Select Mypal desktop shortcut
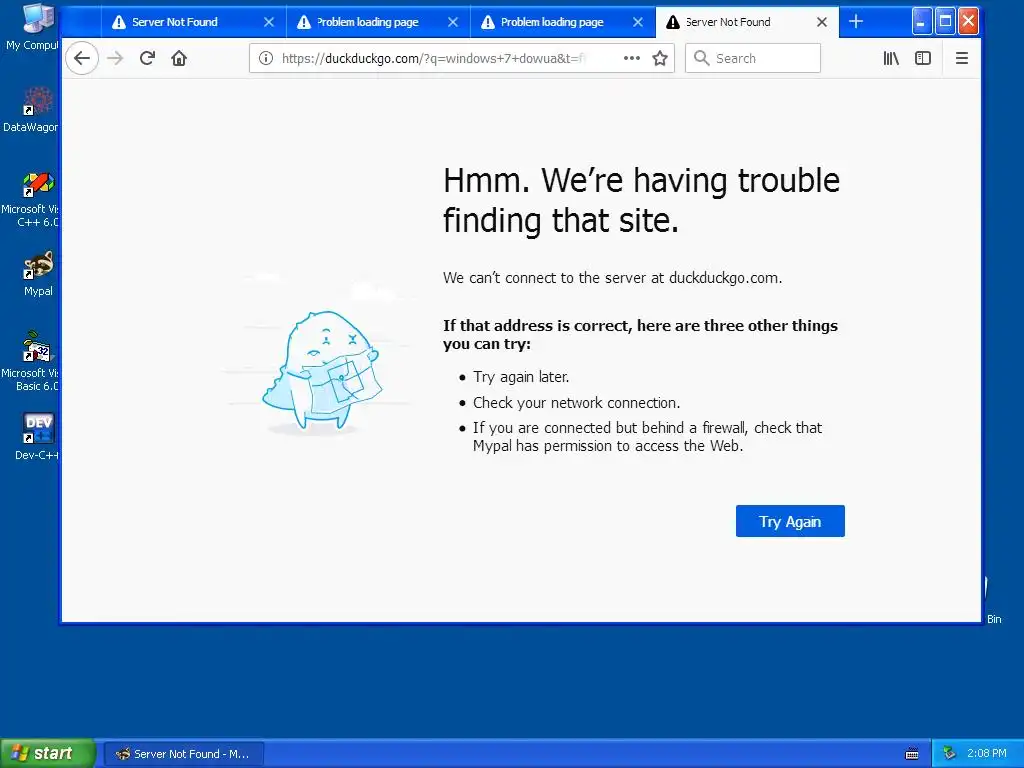Viewport: 1024px width, 768px height. 38,274
